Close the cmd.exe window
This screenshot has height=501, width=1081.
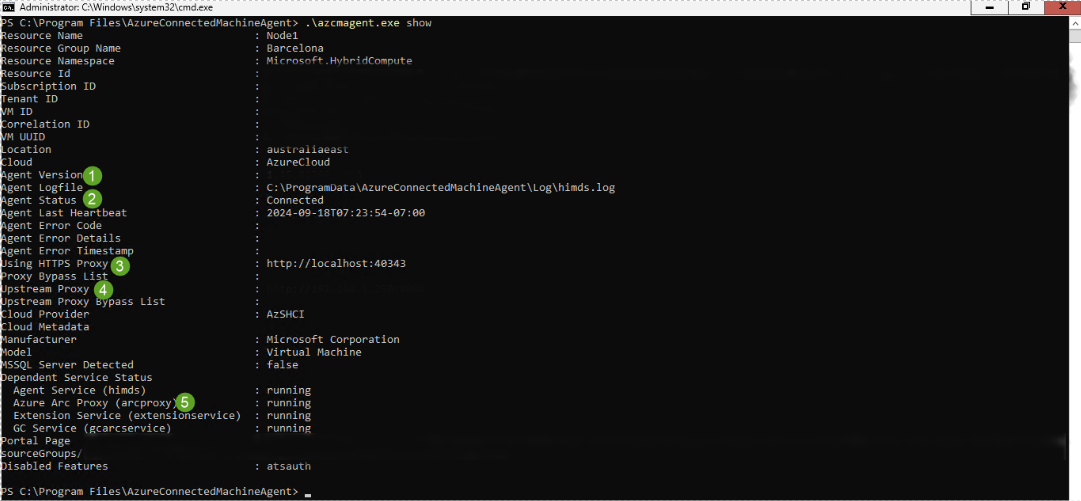(x=1061, y=6)
